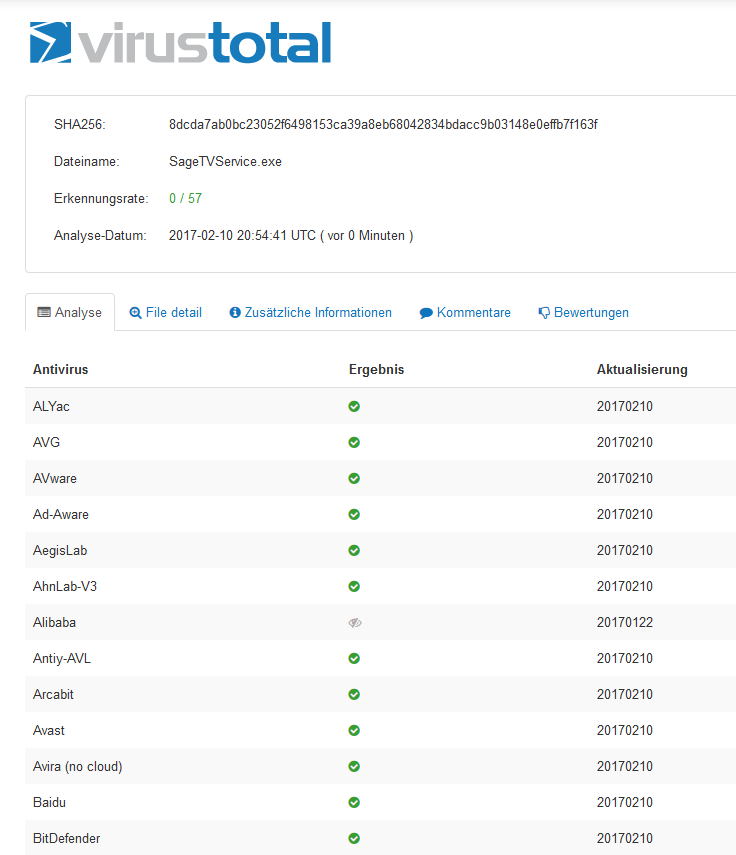Click the Analyse-Datum label
736x855 pixels.
pos(100,236)
